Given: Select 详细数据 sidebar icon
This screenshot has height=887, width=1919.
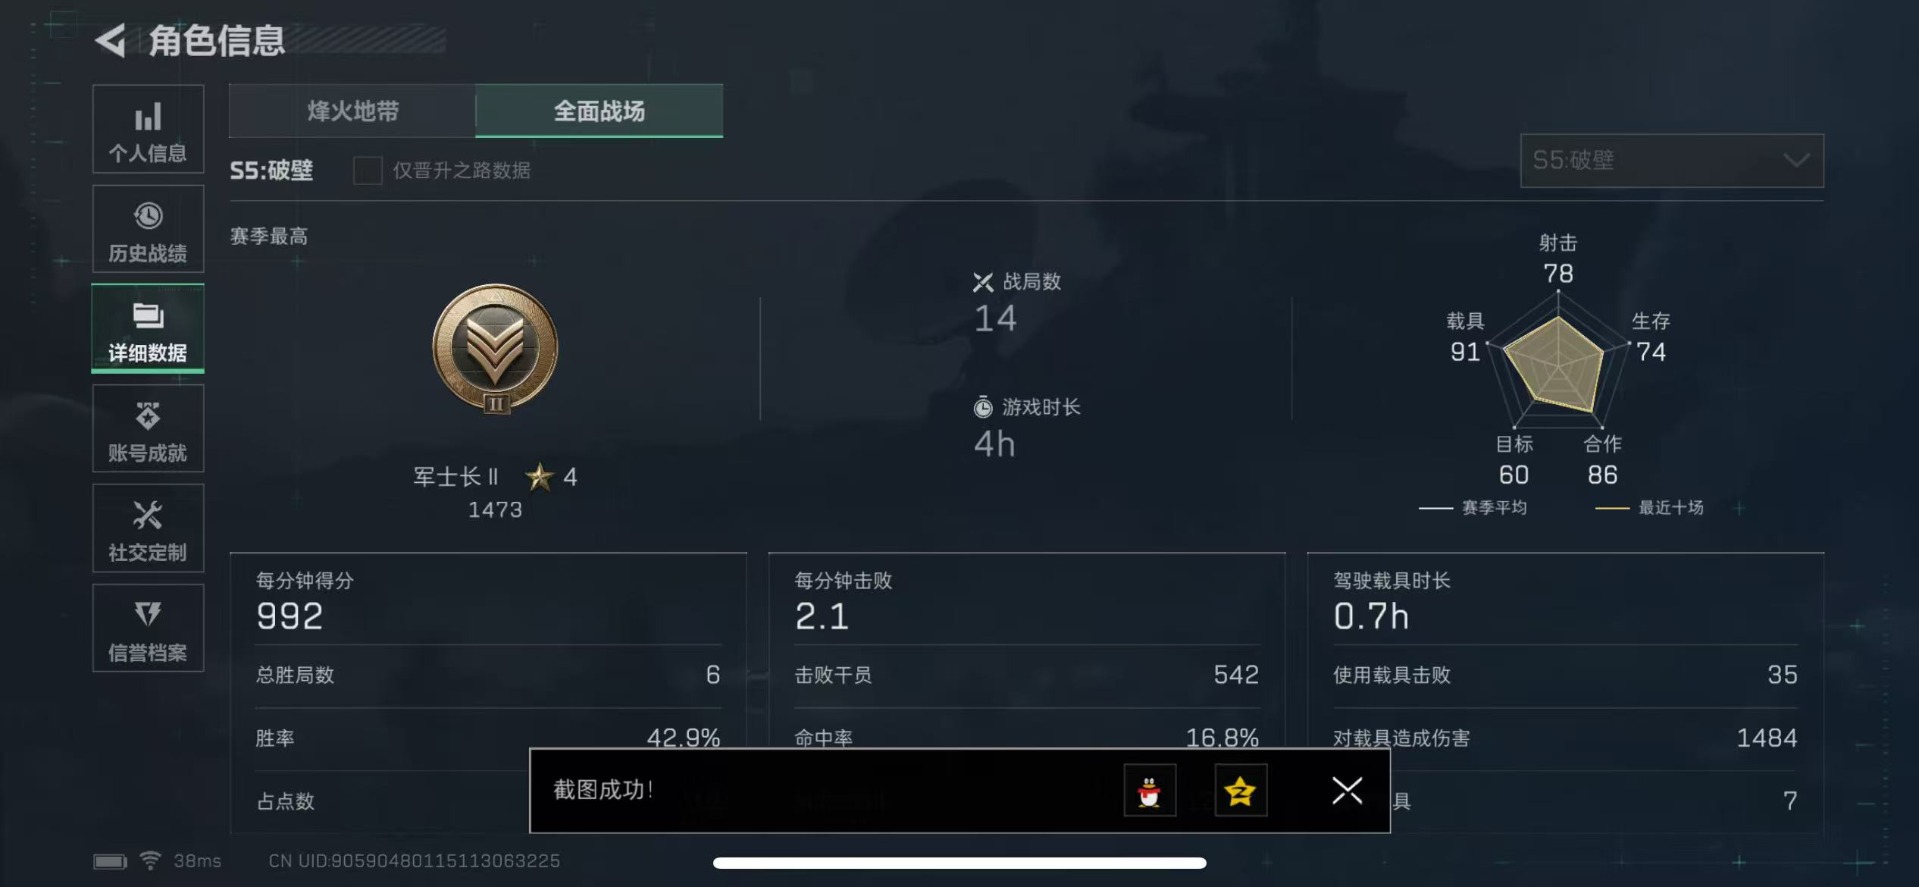Looking at the screenshot, I should (x=148, y=329).
